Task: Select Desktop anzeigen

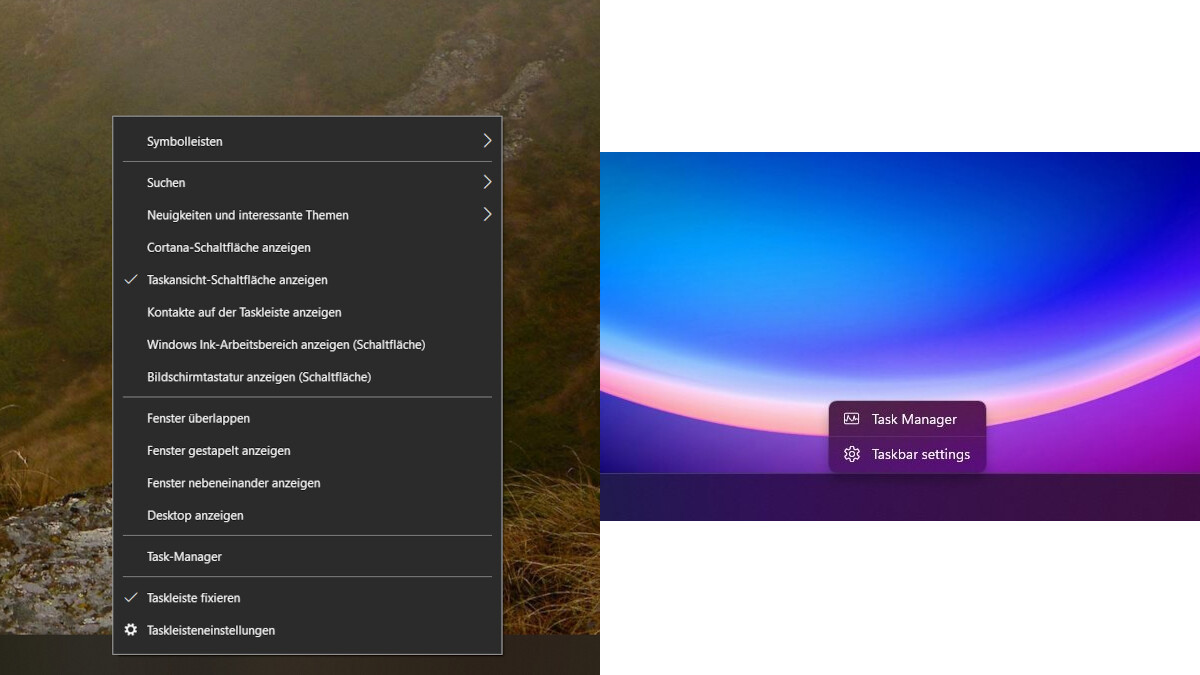Action: (x=193, y=515)
